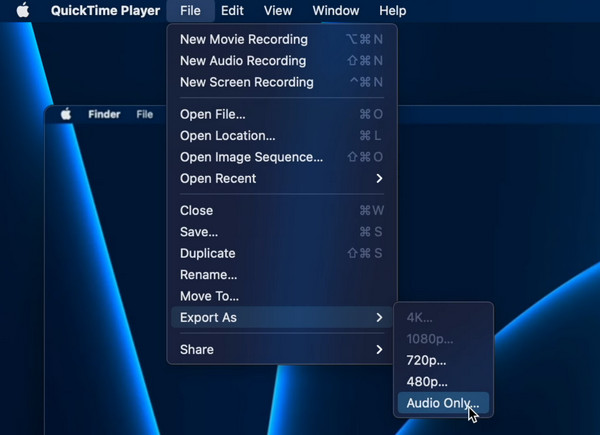Viewport: 600px width, 435px height.
Task: Open the QuickTime Player app menu
Action: point(105,10)
